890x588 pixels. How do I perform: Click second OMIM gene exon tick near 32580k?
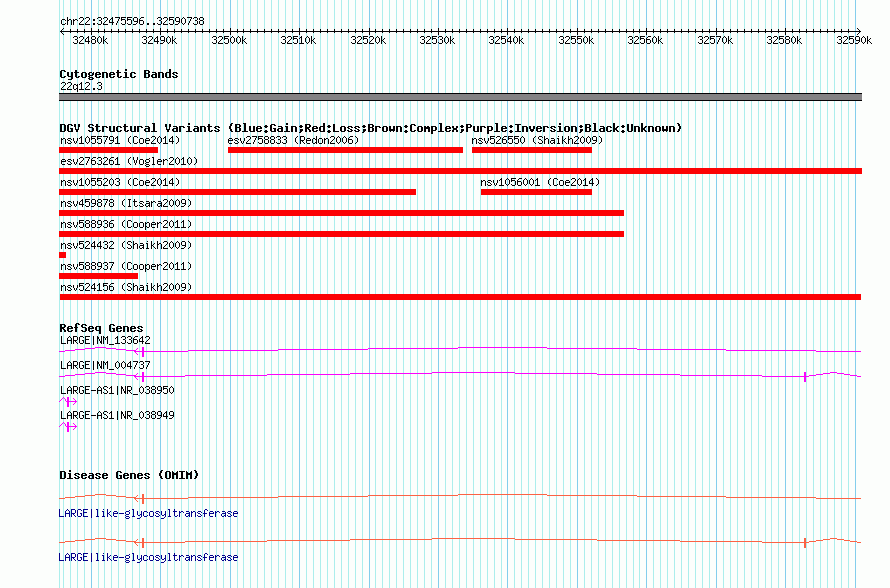(x=805, y=543)
